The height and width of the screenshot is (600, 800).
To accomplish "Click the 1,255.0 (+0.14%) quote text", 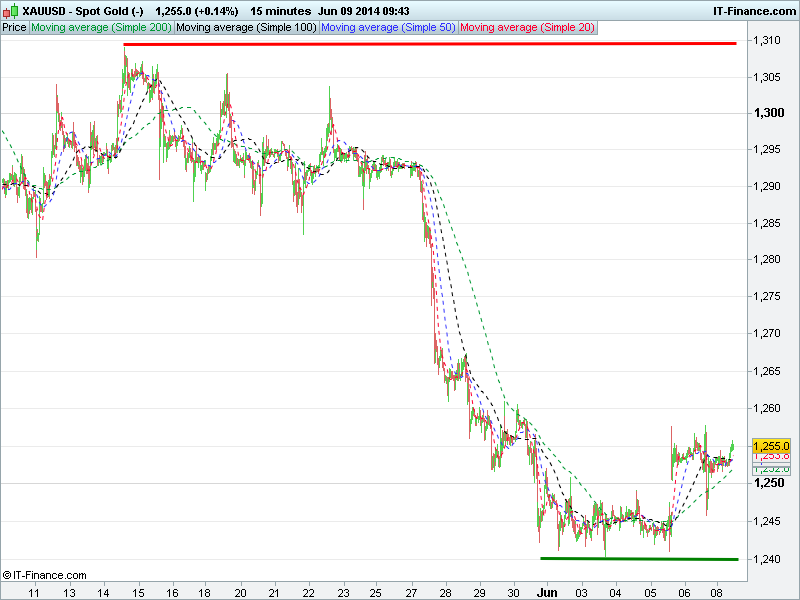I will point(196,9).
